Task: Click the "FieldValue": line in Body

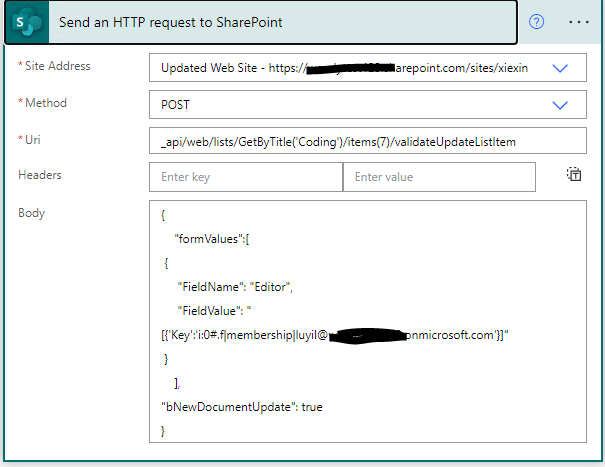Action: tap(214, 311)
